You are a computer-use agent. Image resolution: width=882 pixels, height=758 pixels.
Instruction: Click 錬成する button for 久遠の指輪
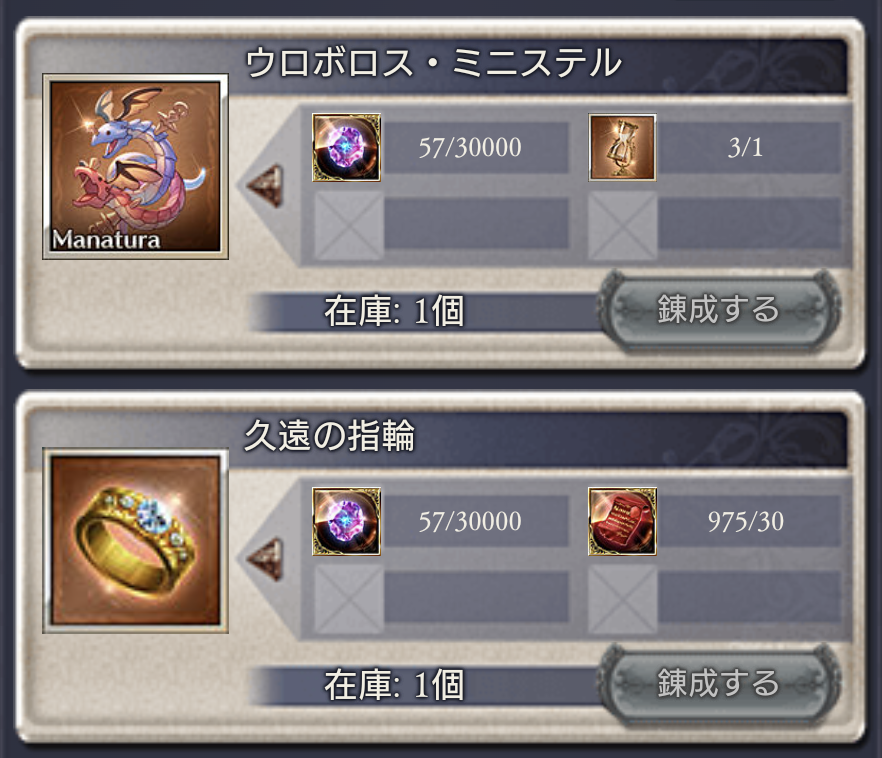pyautogui.click(x=718, y=684)
